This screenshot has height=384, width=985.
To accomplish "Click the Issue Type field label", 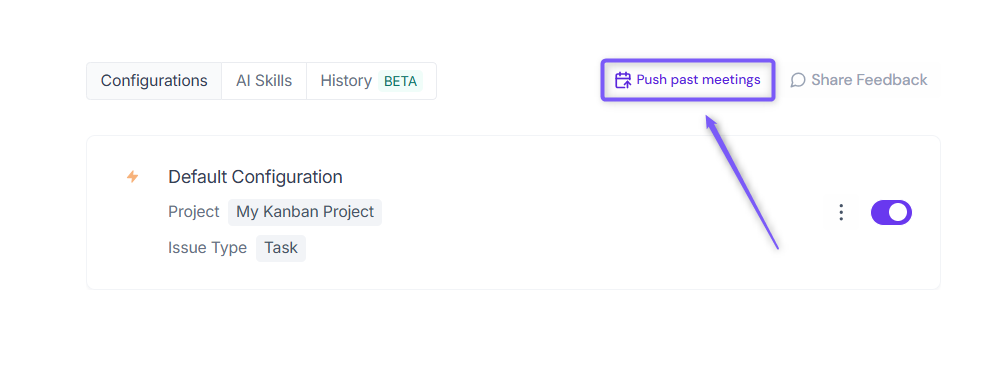I will point(207,248).
